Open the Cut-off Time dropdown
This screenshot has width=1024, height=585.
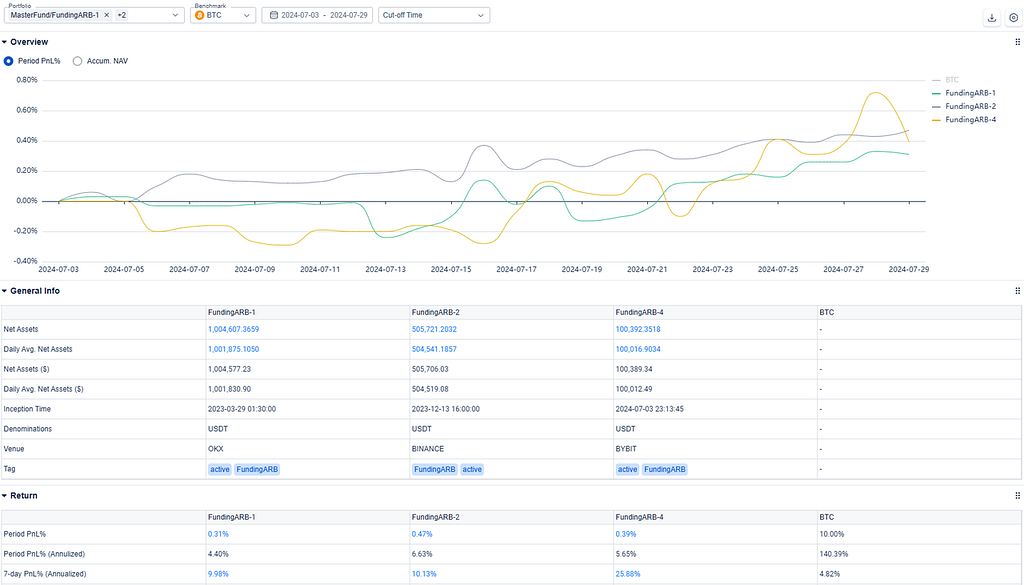(433, 16)
